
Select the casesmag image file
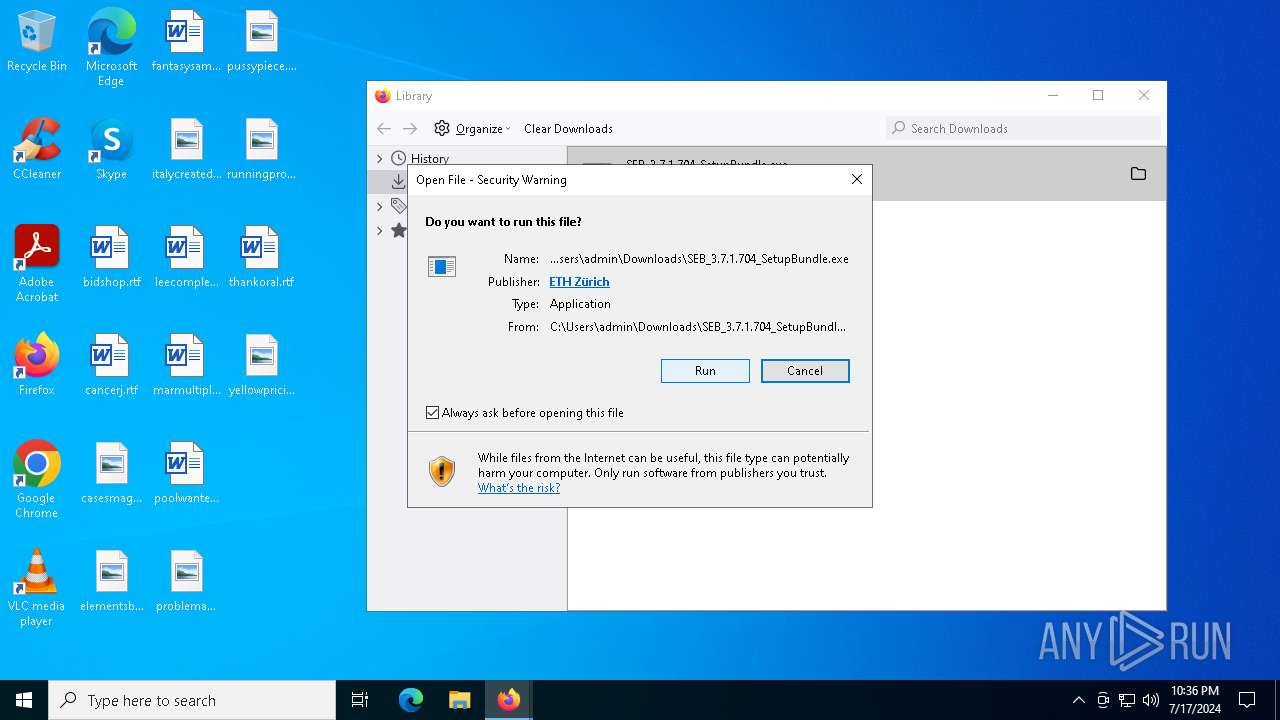pos(111,474)
